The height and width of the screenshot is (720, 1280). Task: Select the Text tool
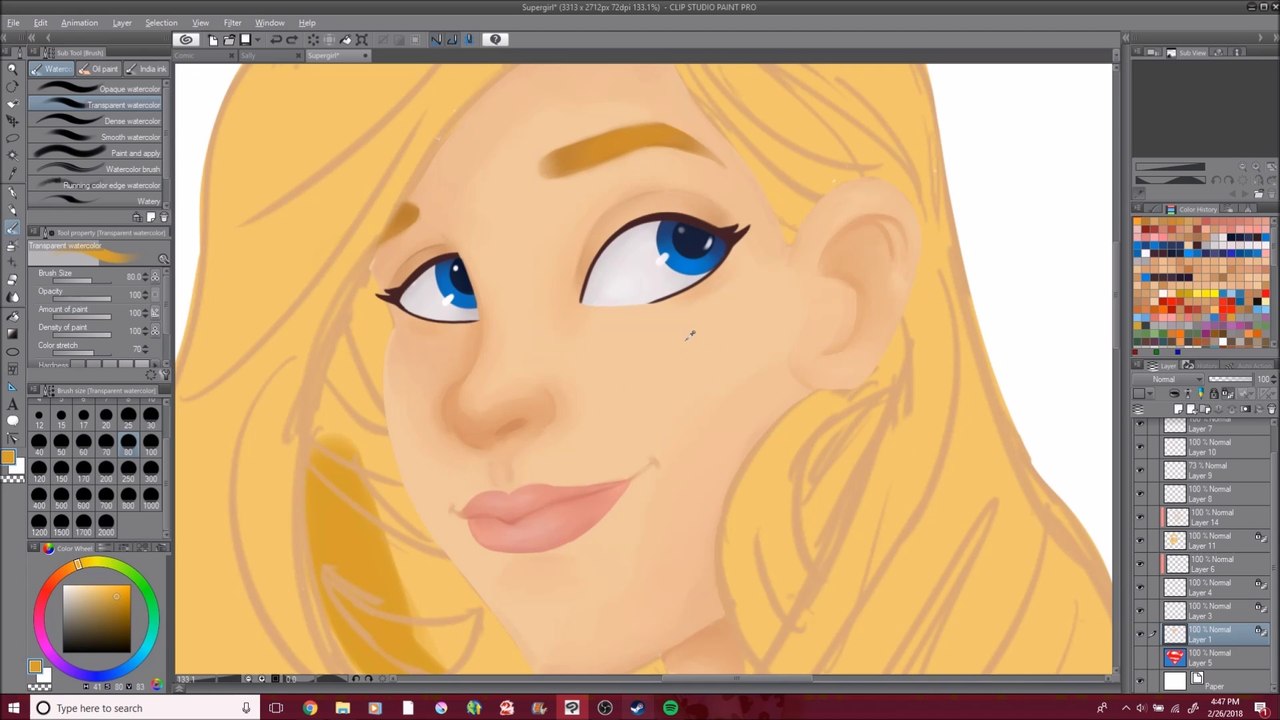[12, 403]
